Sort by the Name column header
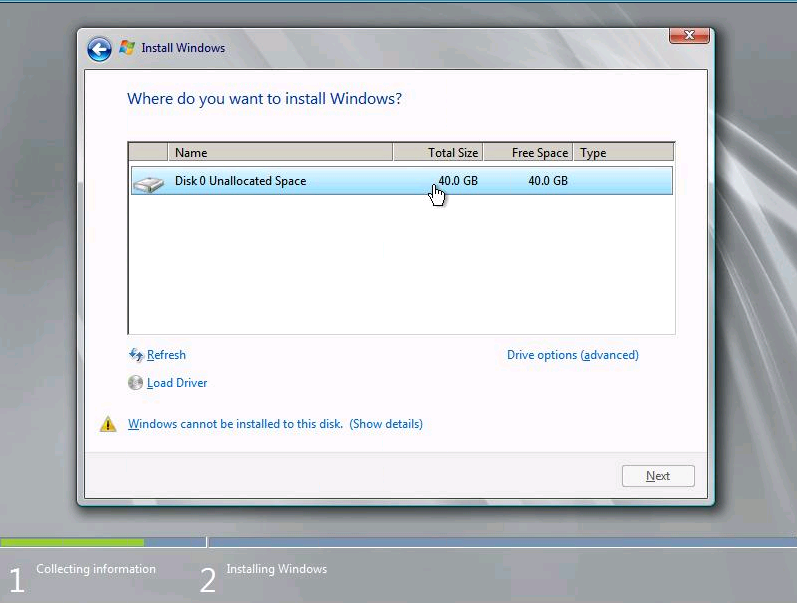This screenshot has width=797, height=603. [280, 152]
